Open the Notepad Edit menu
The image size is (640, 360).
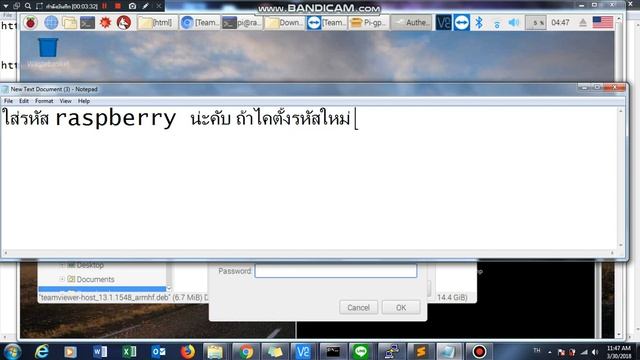tap(24, 101)
